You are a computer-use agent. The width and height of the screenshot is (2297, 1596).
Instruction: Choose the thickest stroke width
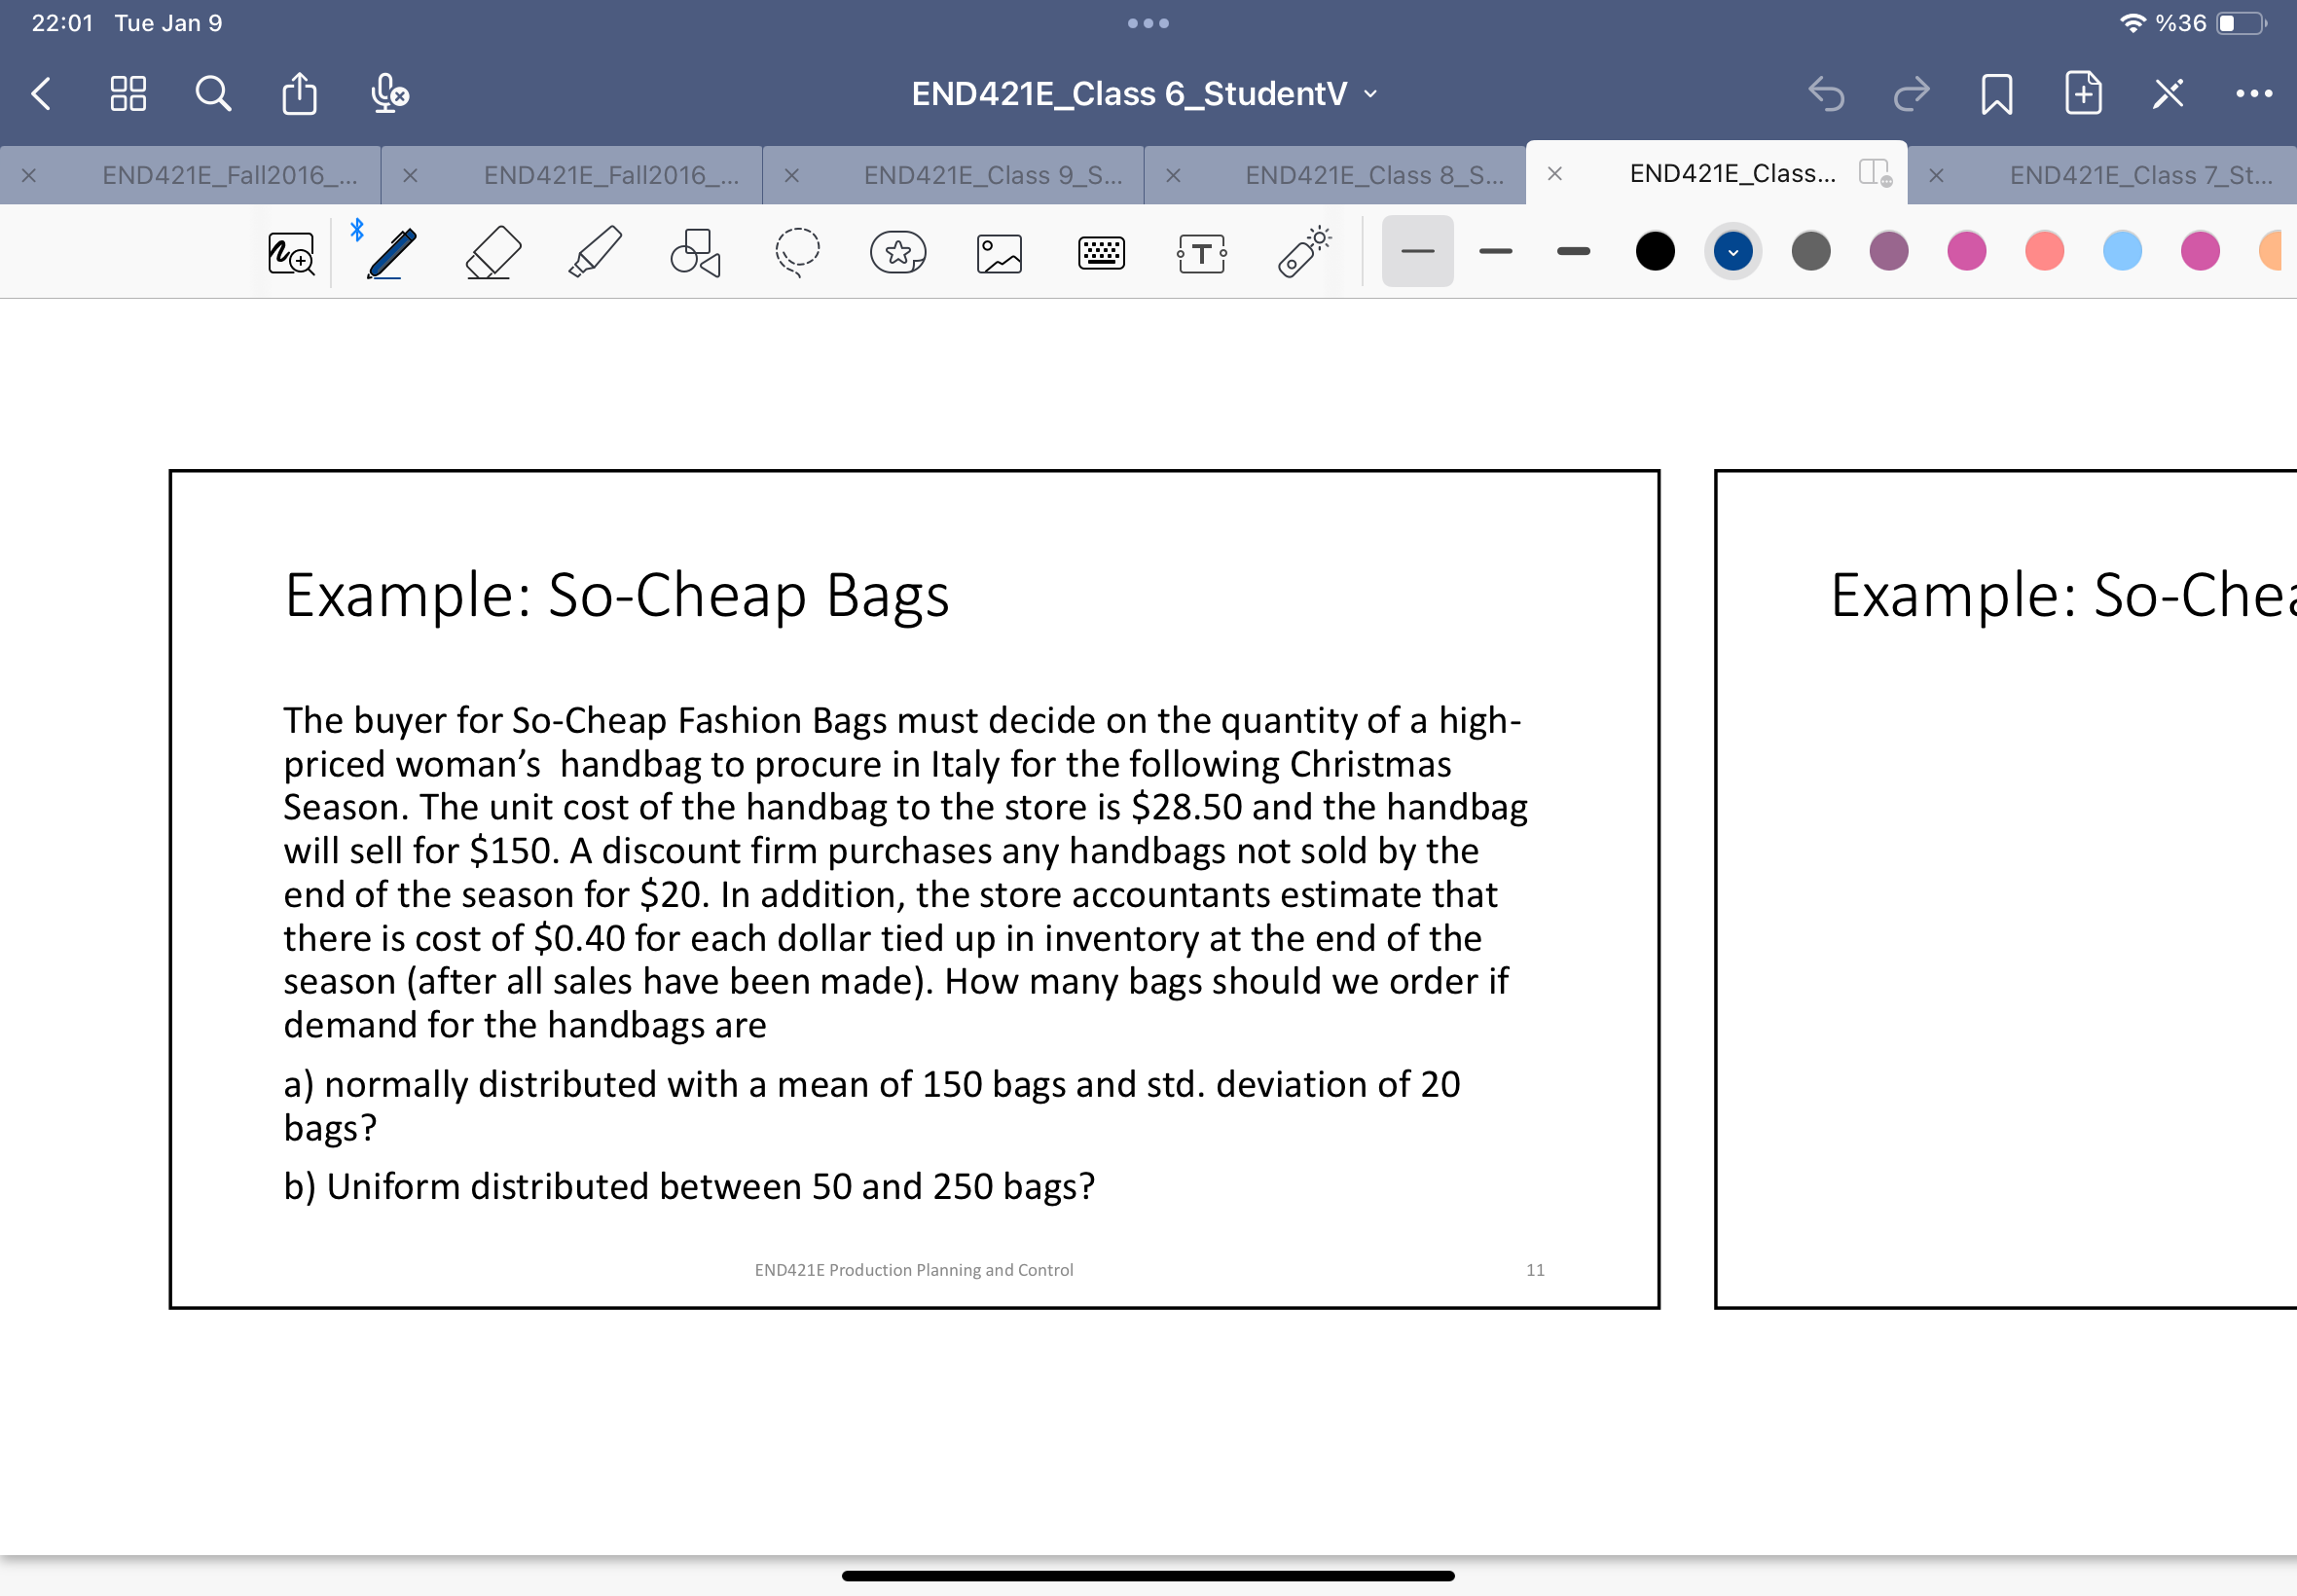coord(1571,252)
